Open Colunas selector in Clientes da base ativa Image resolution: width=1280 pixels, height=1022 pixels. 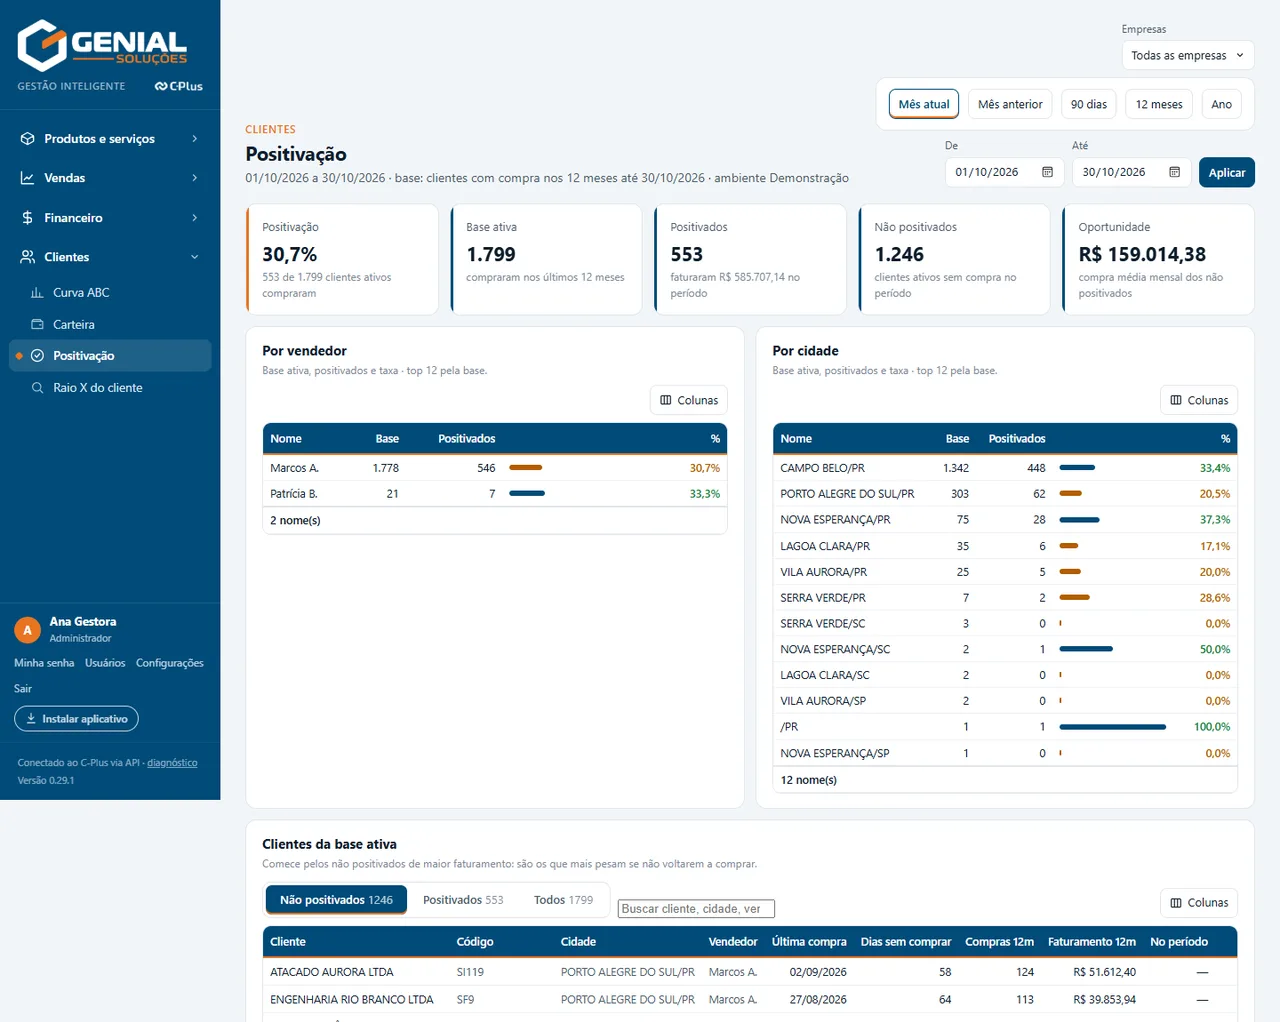pos(1199,903)
